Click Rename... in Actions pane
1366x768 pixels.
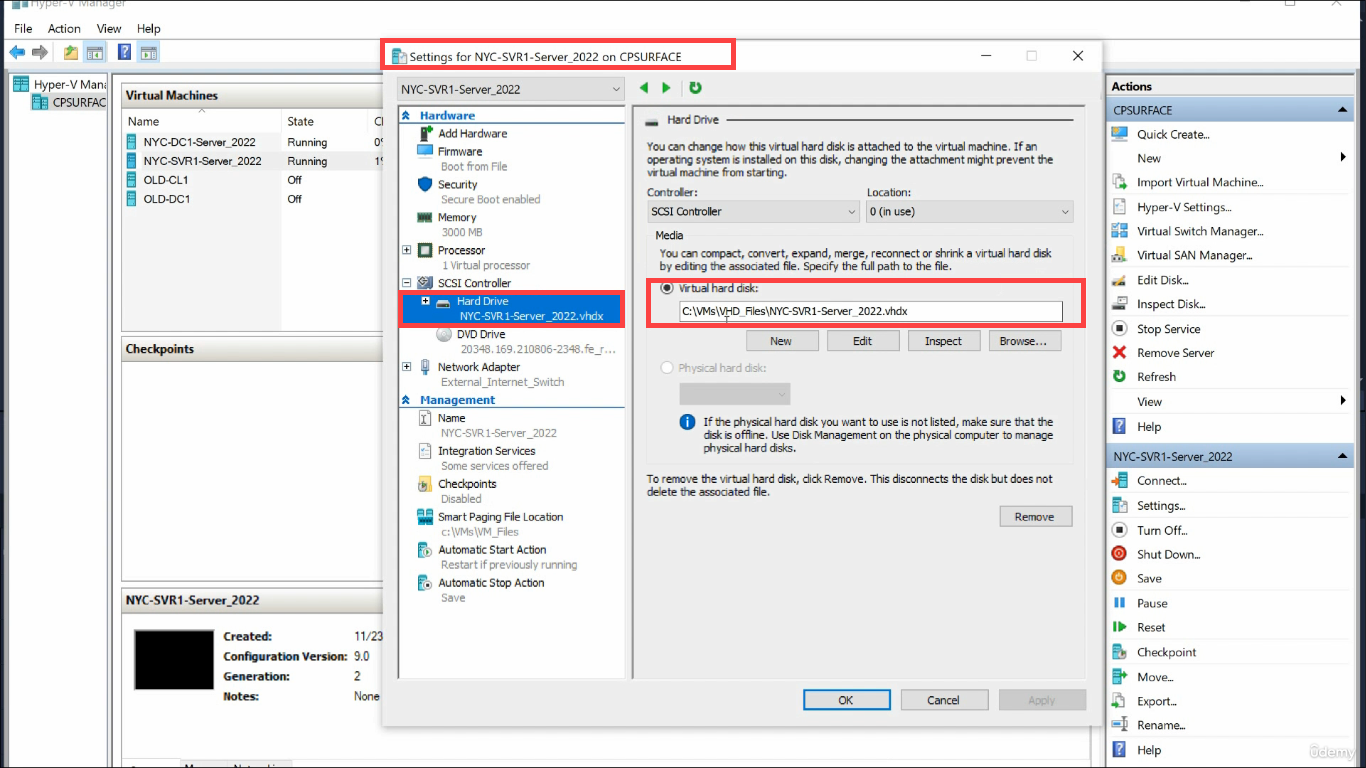point(1161,725)
